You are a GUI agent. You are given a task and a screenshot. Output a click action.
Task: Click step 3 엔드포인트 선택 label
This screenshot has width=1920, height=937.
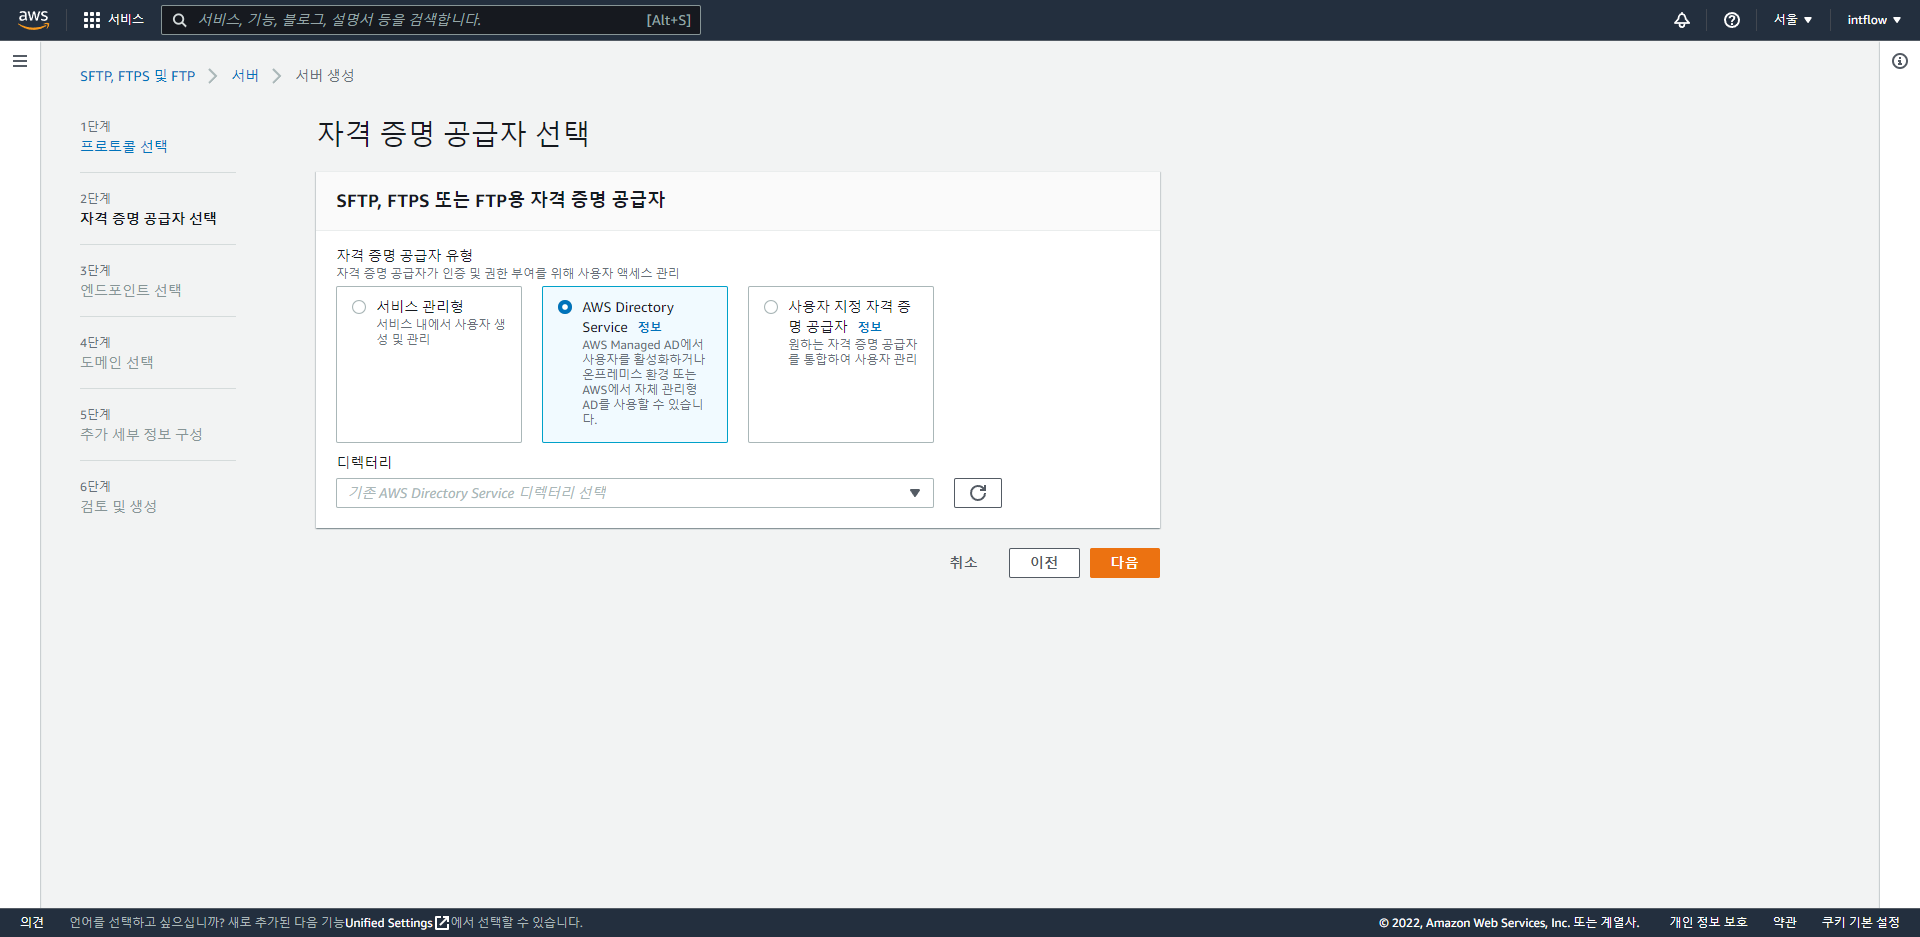tap(131, 290)
